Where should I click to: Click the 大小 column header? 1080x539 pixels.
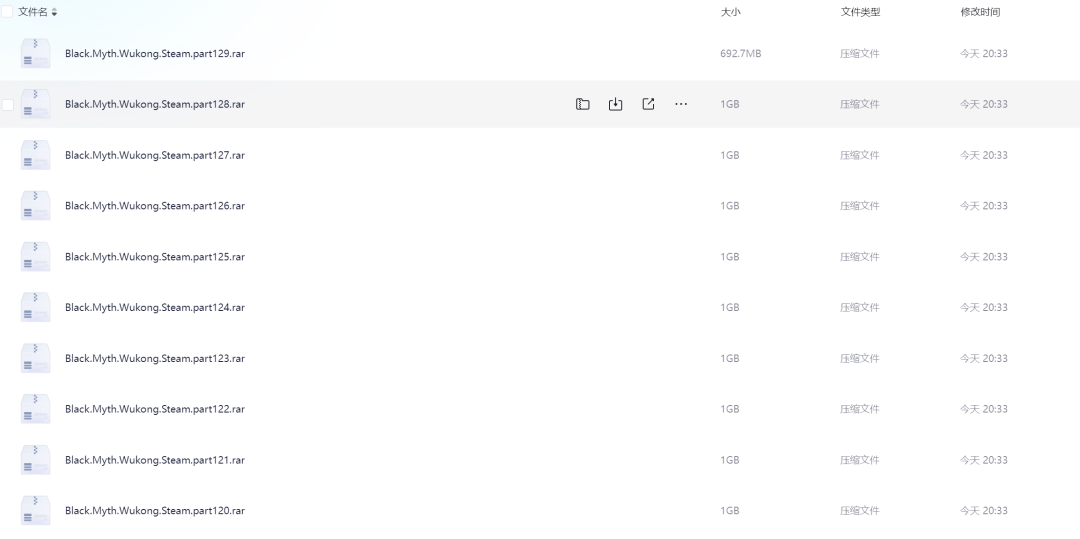730,12
